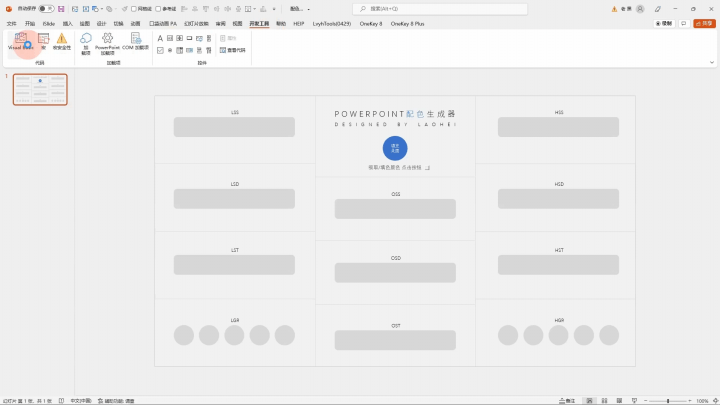Open the comments speech bubble
The width and height of the screenshot is (720, 405).
click(684, 23)
